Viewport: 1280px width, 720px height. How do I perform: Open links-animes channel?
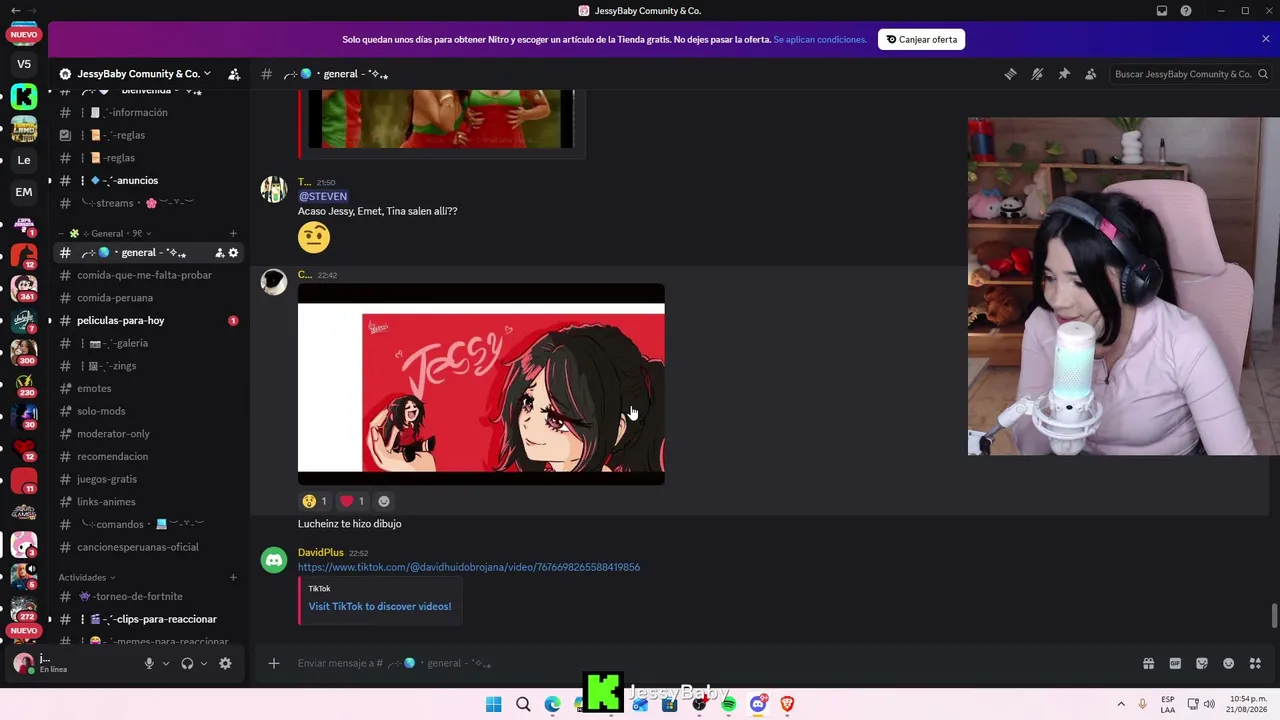pos(106,502)
